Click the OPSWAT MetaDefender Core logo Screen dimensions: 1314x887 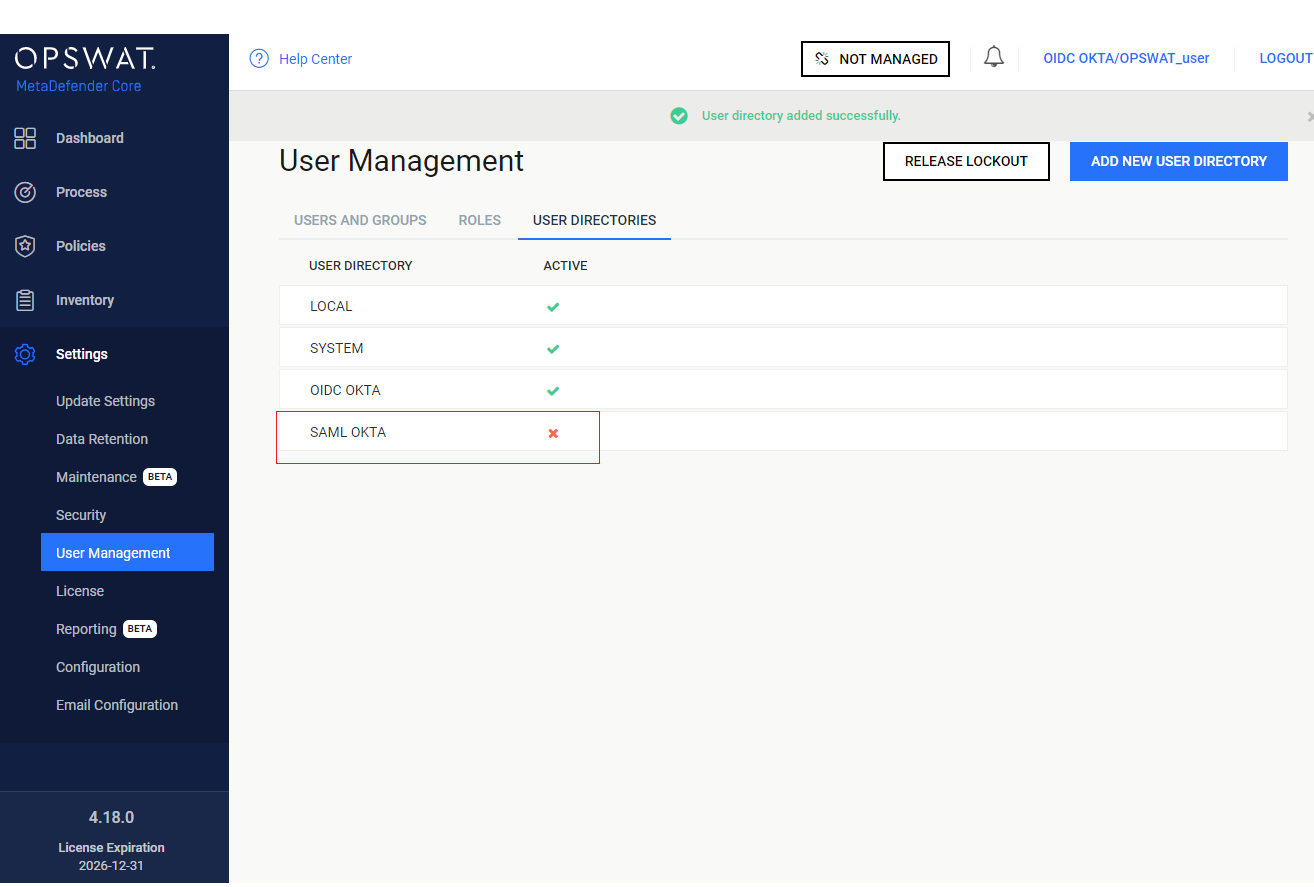tap(85, 68)
